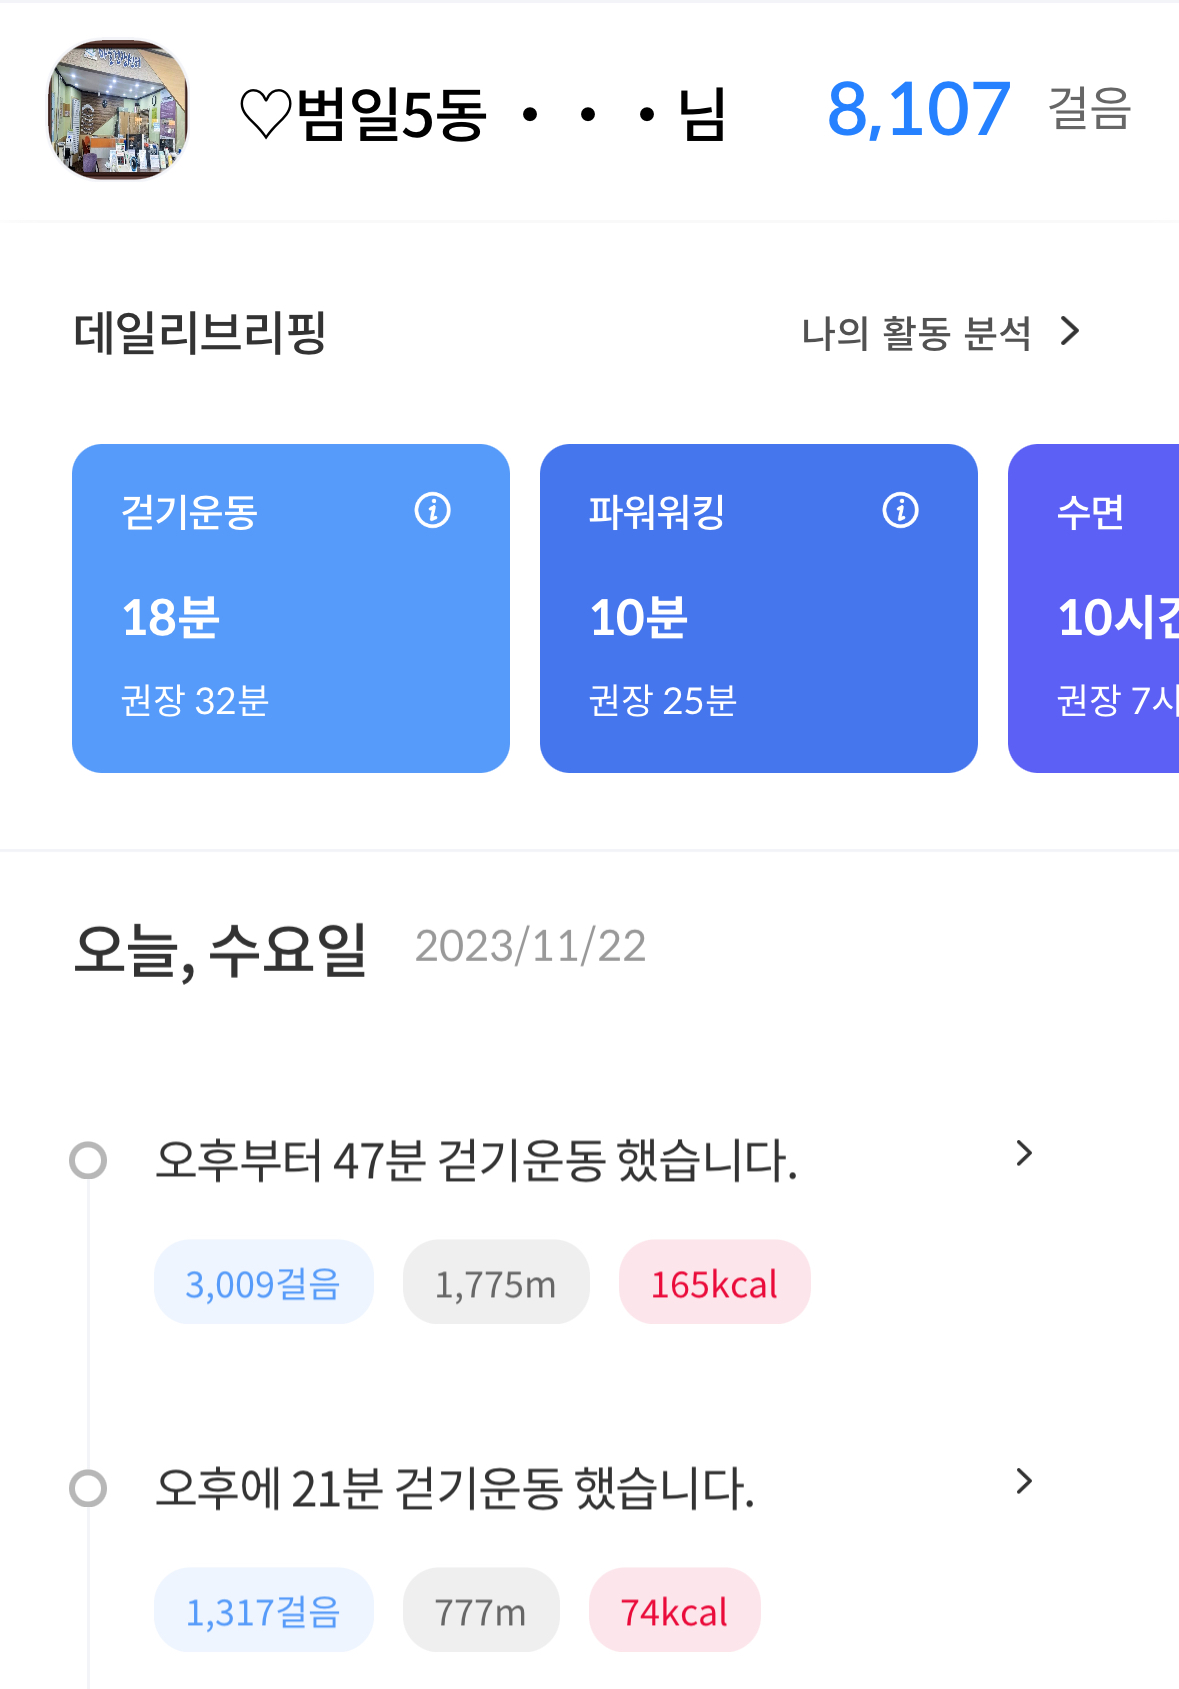Open 나의 활동 분석 link

point(915,333)
